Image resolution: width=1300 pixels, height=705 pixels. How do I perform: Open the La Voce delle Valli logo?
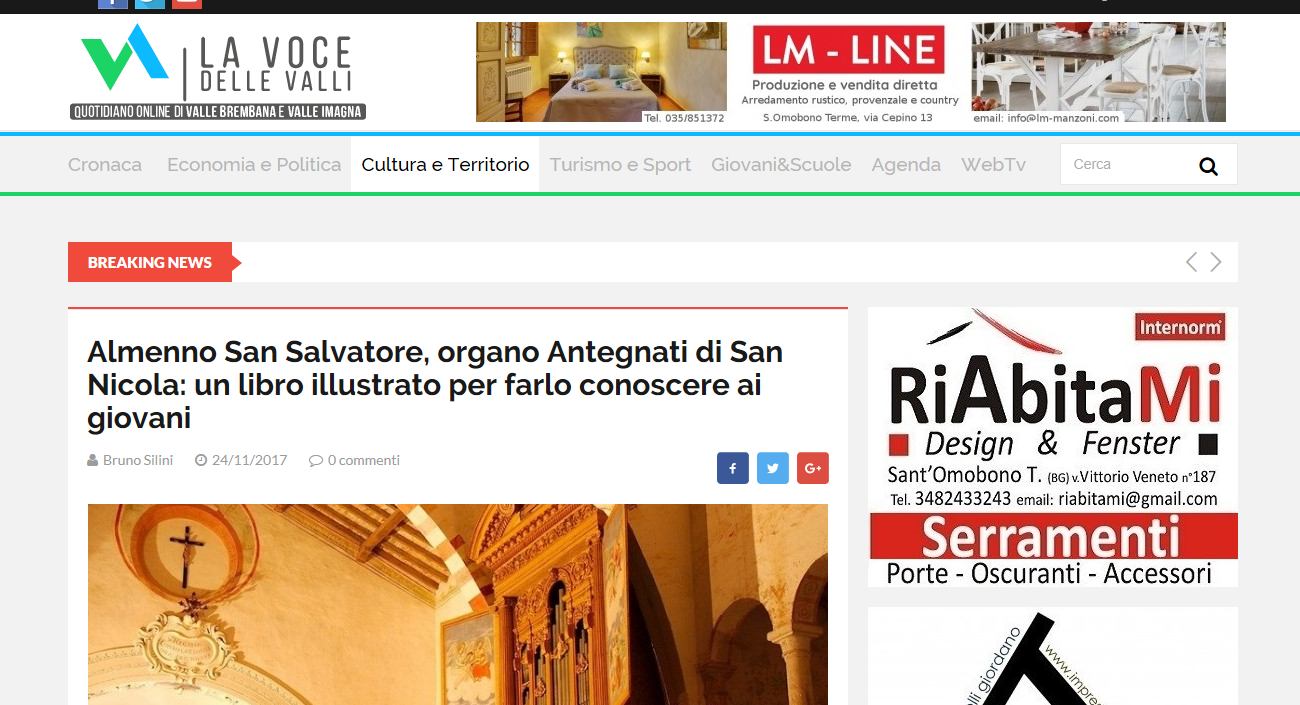(x=218, y=72)
